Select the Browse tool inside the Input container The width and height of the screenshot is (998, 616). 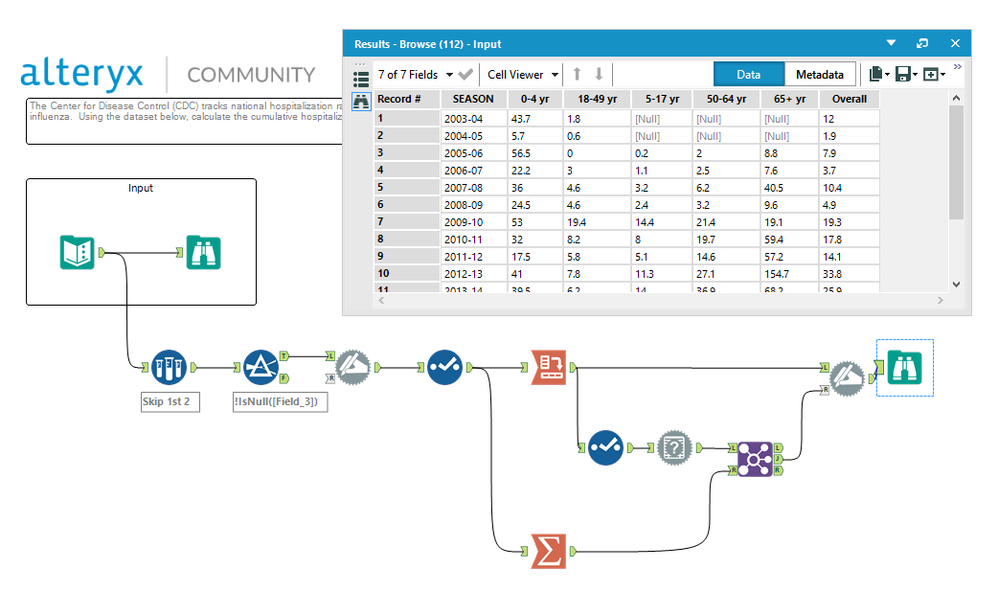point(204,253)
